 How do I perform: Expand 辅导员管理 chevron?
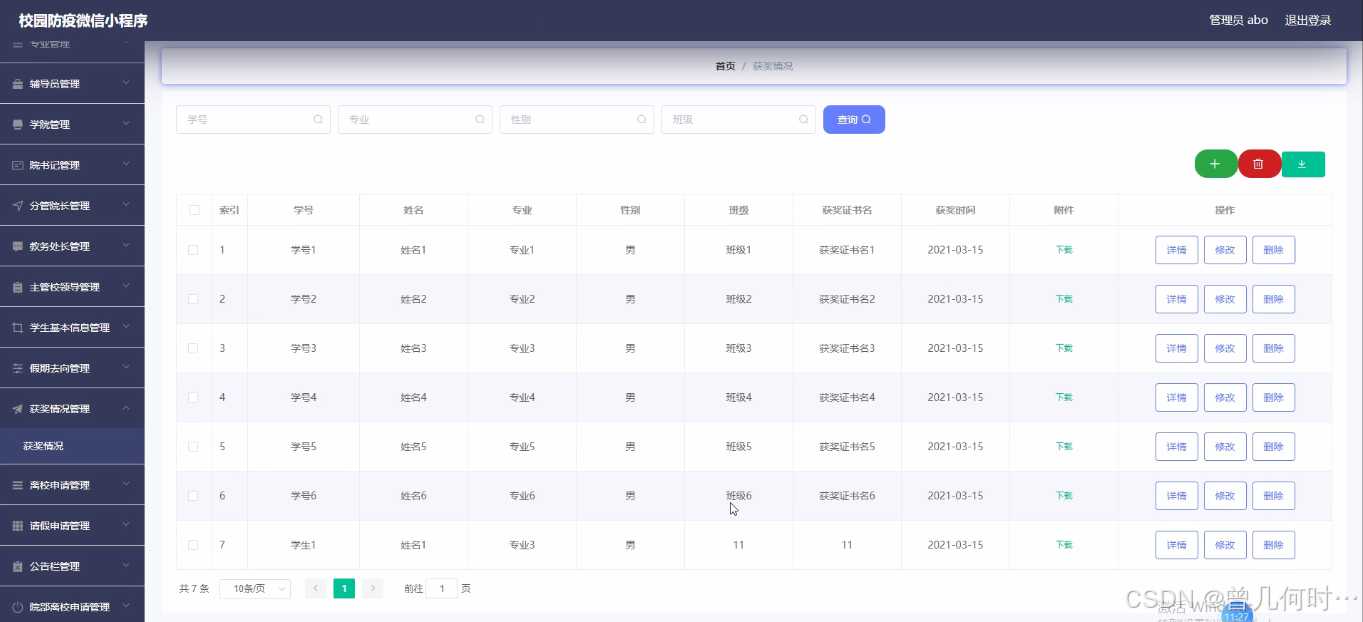(x=126, y=84)
